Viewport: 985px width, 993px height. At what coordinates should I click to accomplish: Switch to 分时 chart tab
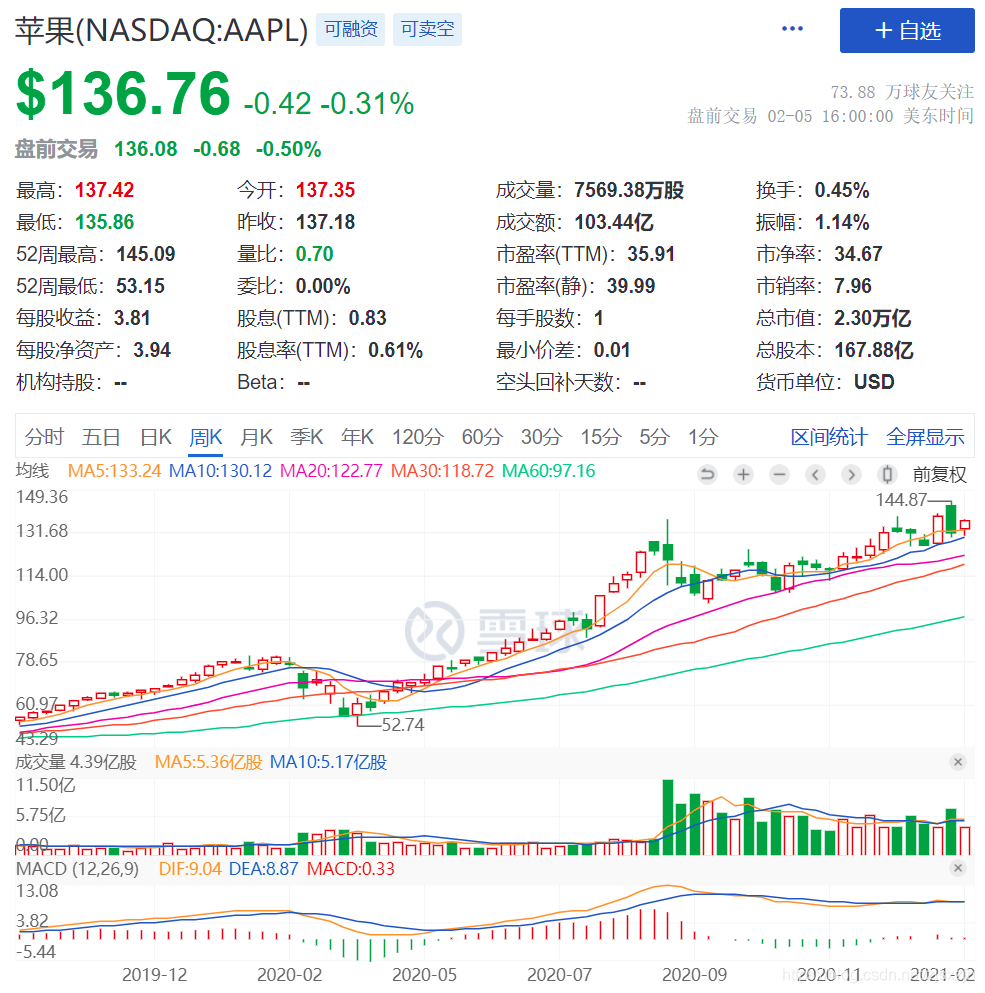[44, 437]
